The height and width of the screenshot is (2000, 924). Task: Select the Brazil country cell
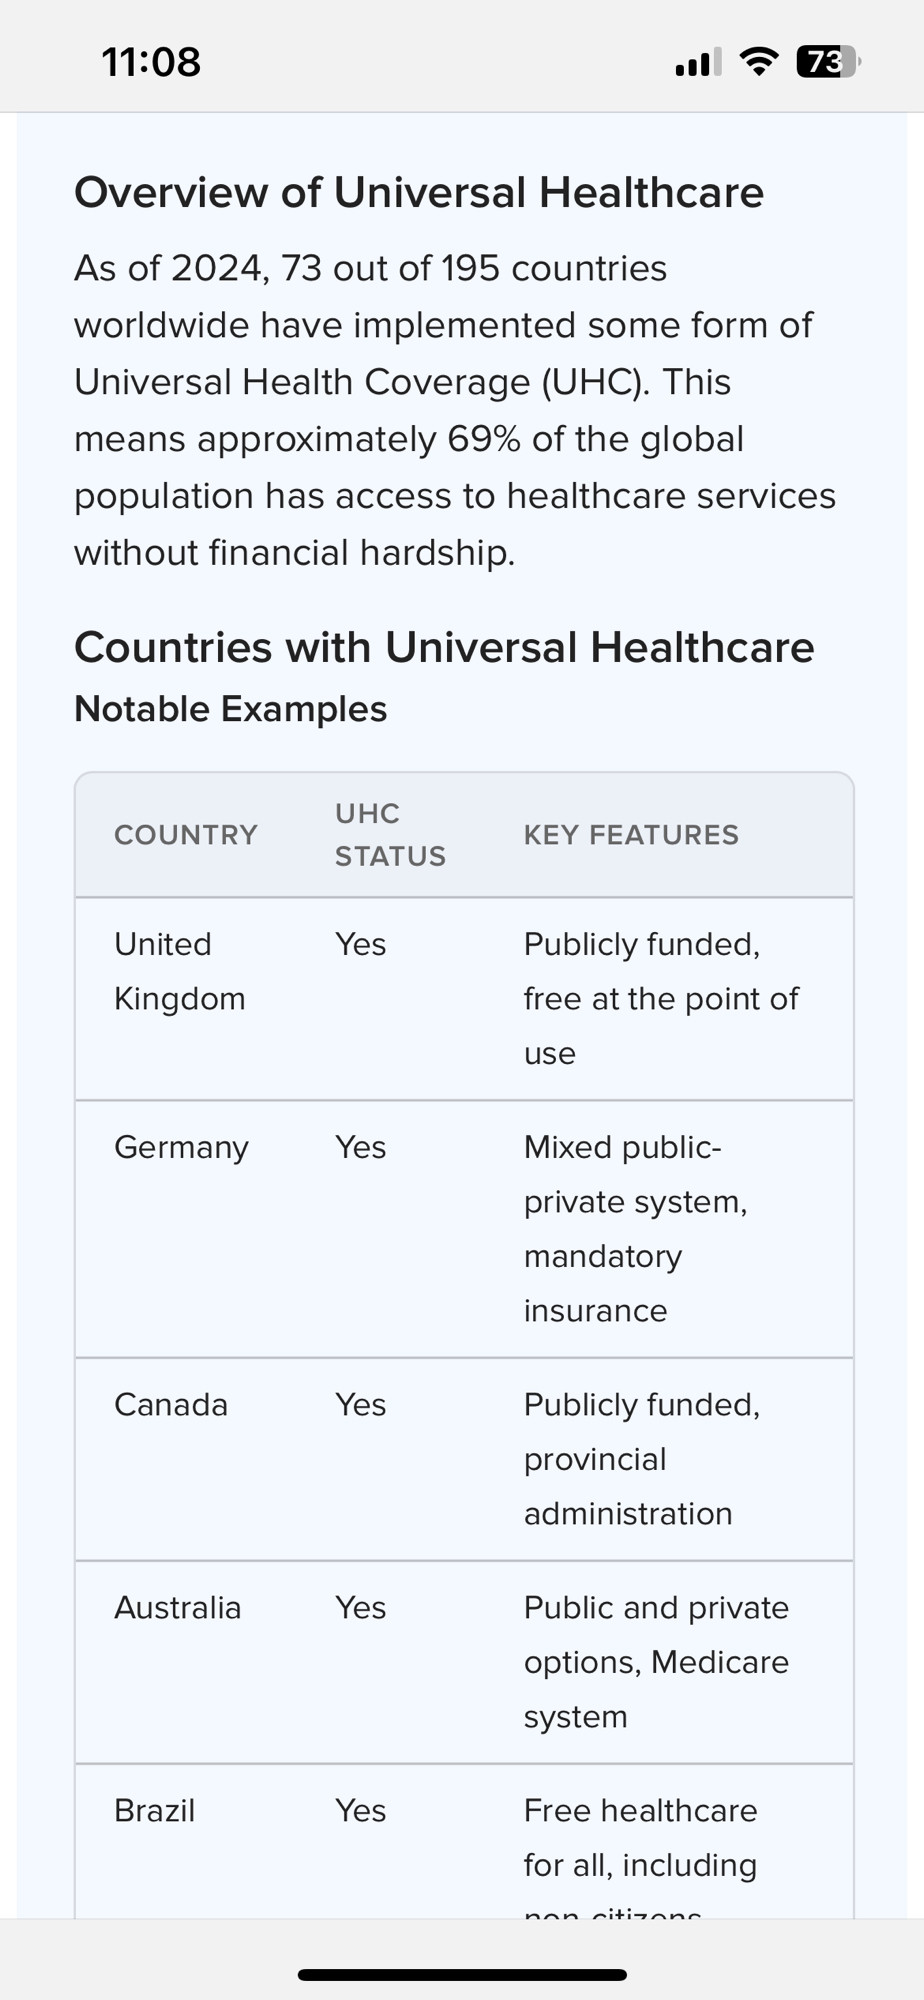tap(154, 1810)
